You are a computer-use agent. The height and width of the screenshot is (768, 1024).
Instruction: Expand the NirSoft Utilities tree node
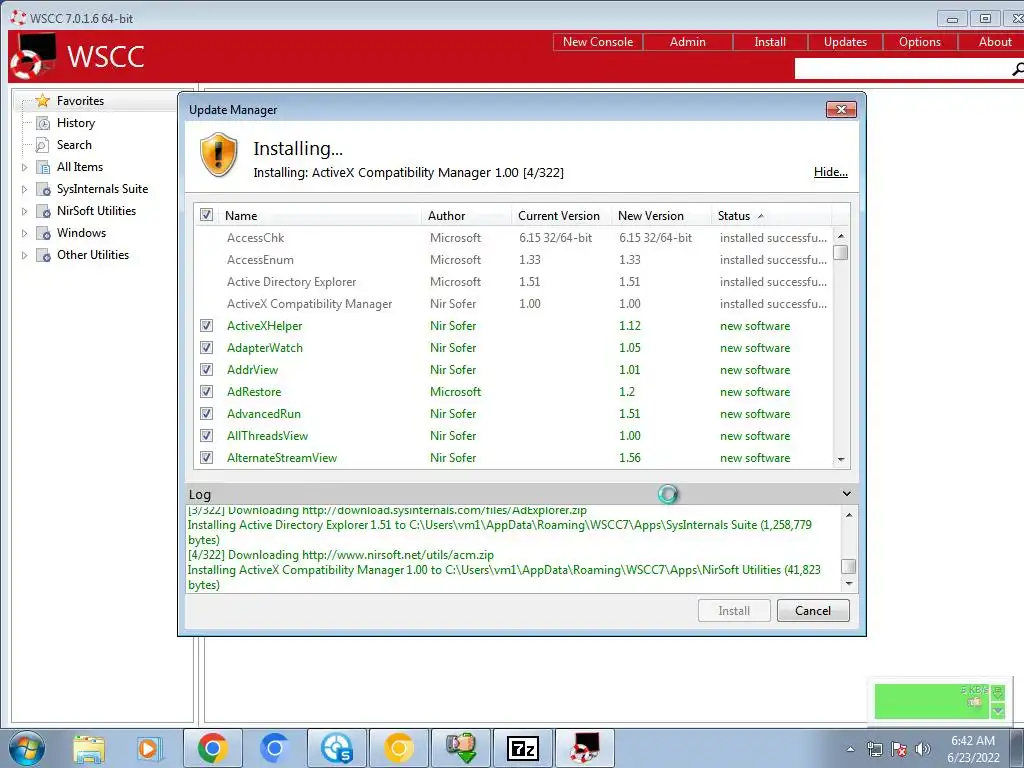pos(24,211)
